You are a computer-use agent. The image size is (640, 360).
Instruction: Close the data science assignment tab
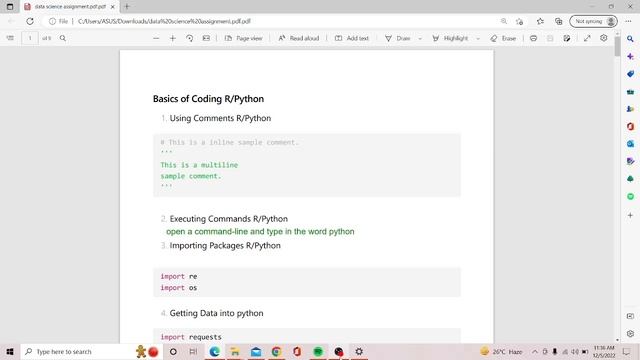click(113, 7)
